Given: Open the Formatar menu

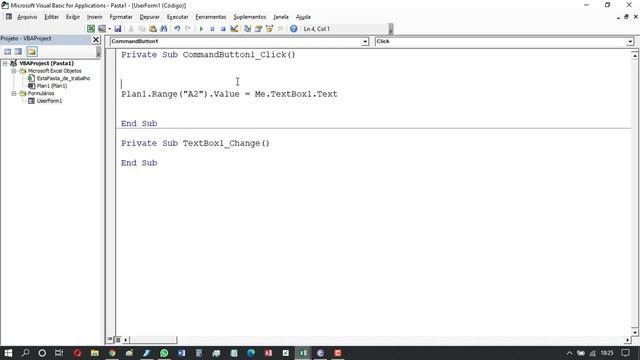Looking at the screenshot, I should tap(121, 17).
